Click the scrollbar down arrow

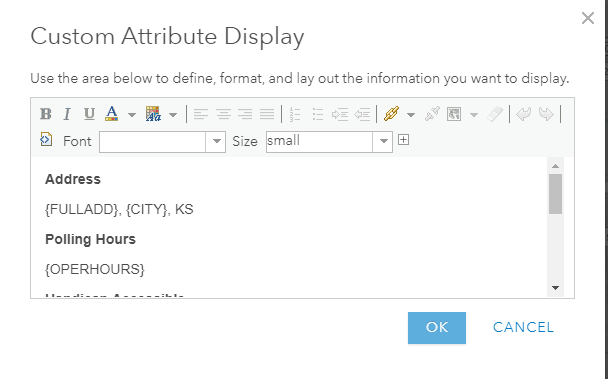[x=555, y=288]
